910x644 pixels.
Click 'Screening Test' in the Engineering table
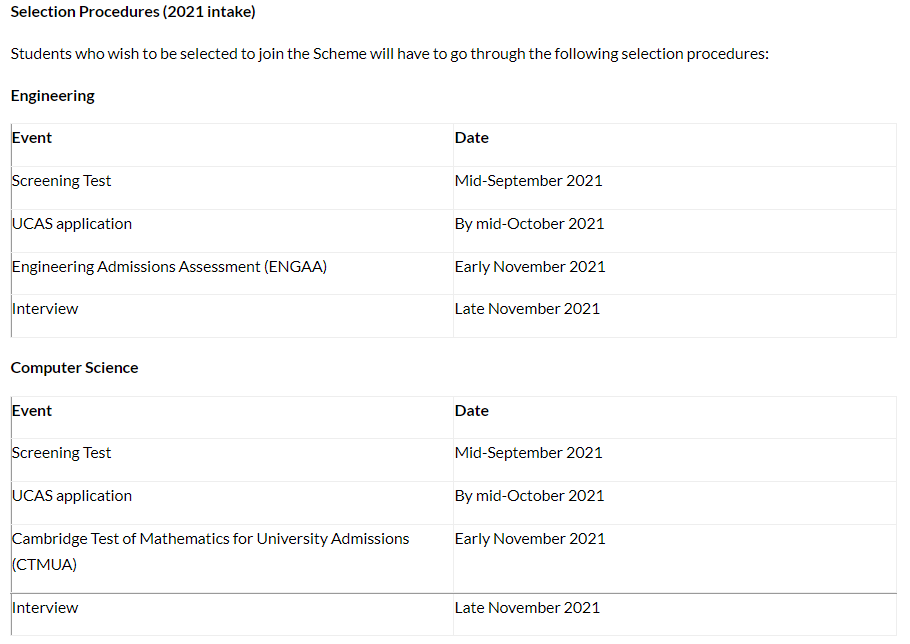pos(62,181)
